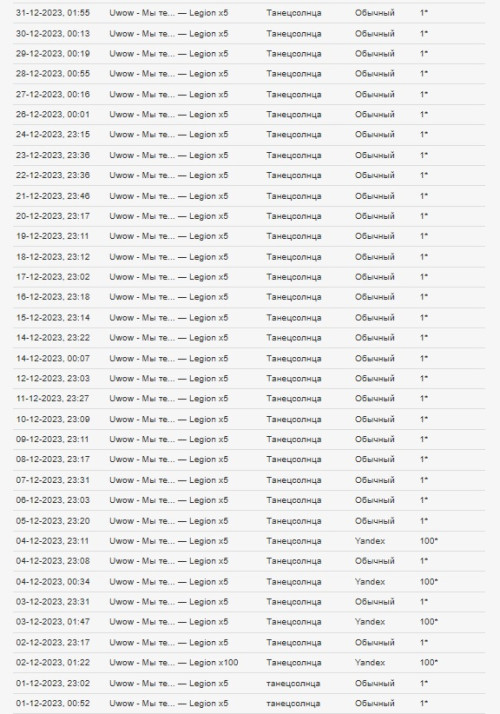
Task: Select Обычный in the 14-12-2023, 00:07 row
Action: pos(374,358)
